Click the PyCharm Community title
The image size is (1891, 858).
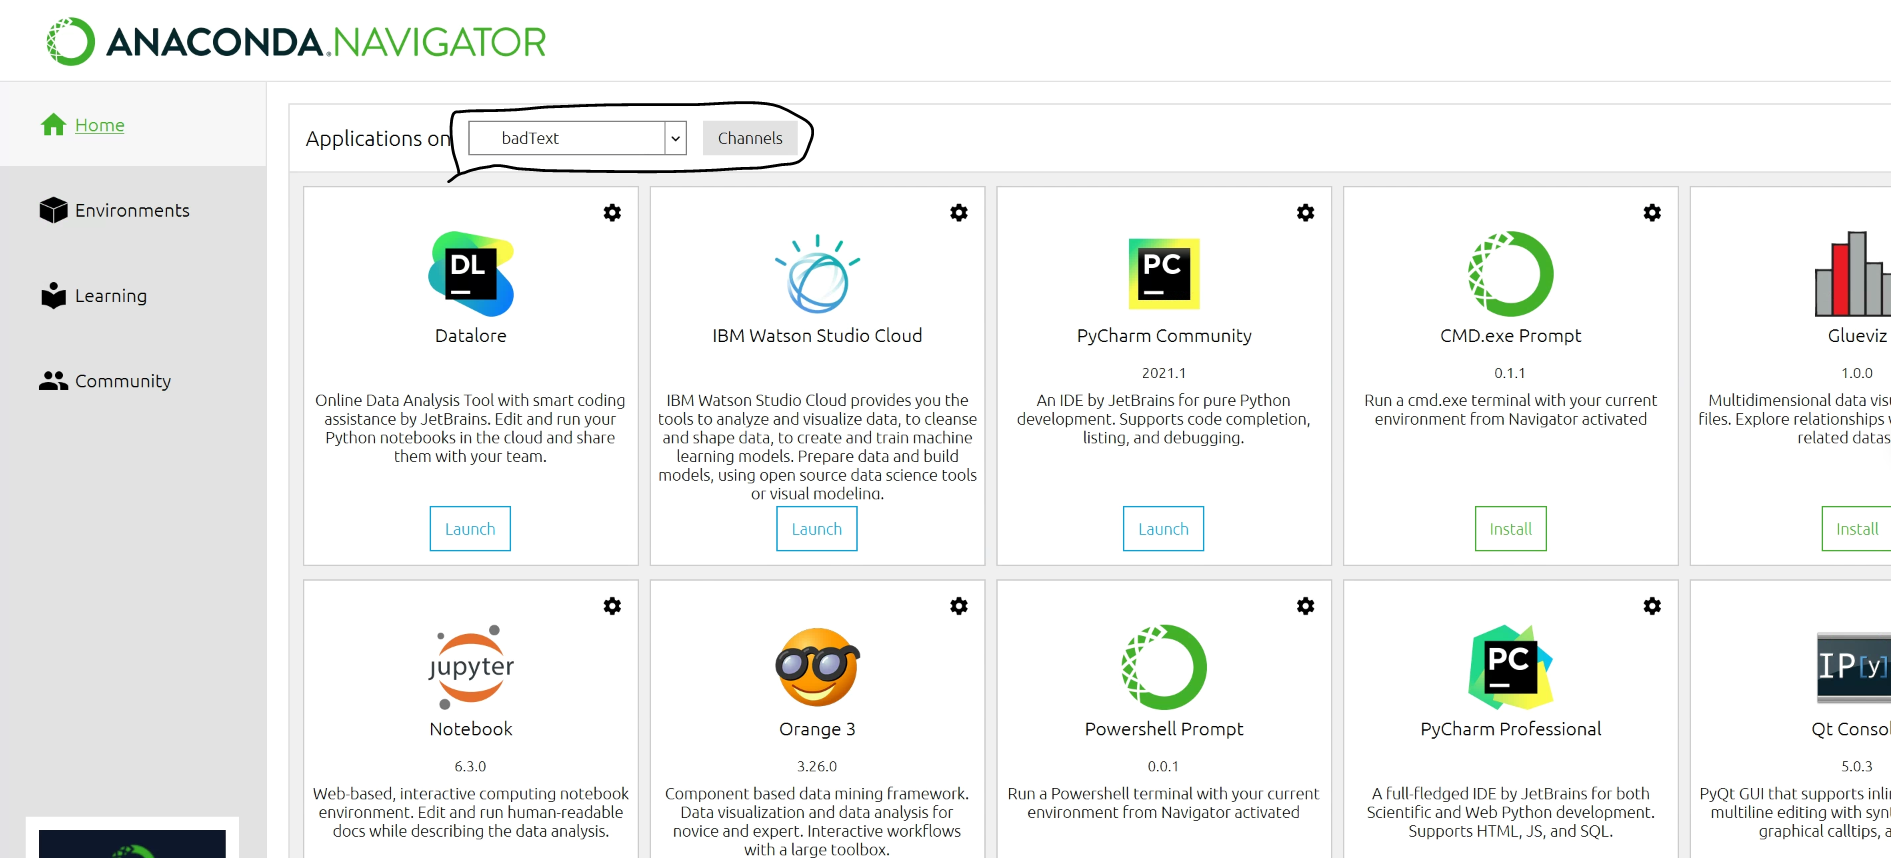point(1164,336)
